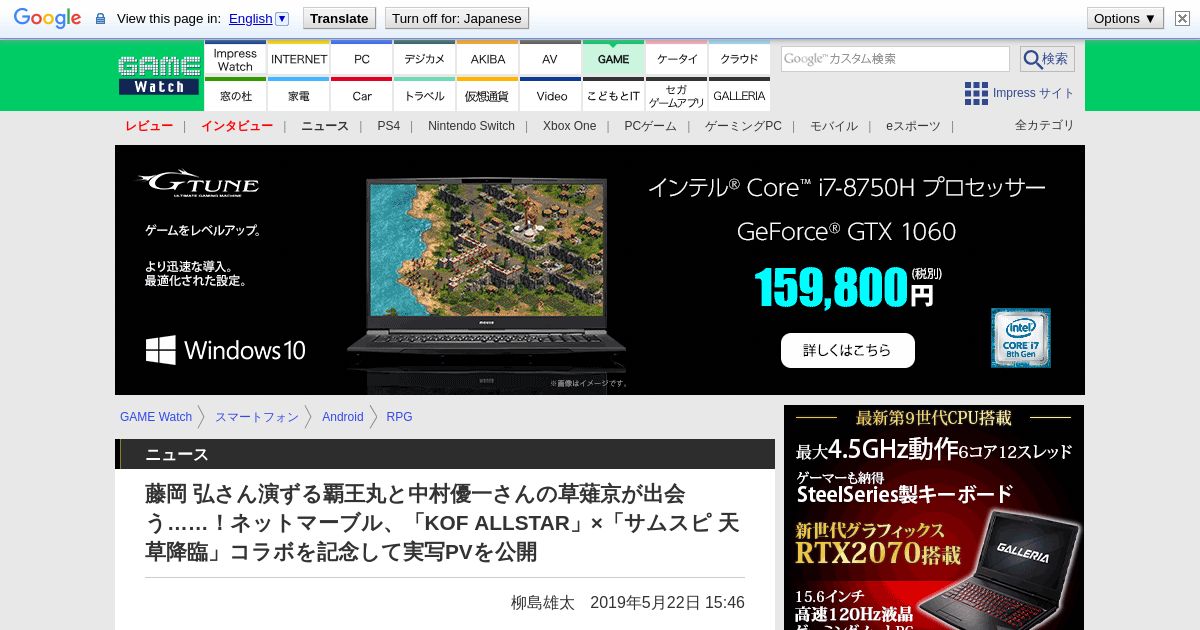Click the Android breadcrumb link
The width and height of the screenshot is (1200, 630).
coord(343,417)
